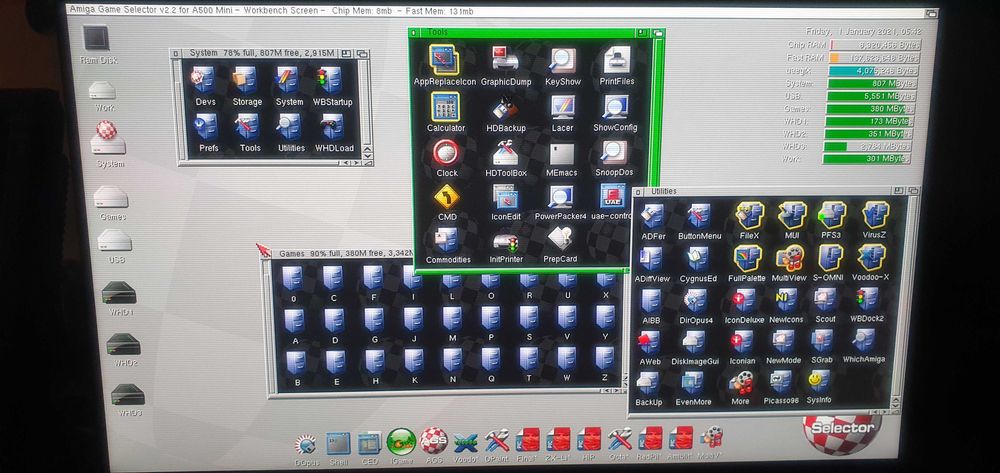Open the Ram Disk desktop icon
This screenshot has height=473, width=1000.
pyautogui.click(x=97, y=40)
